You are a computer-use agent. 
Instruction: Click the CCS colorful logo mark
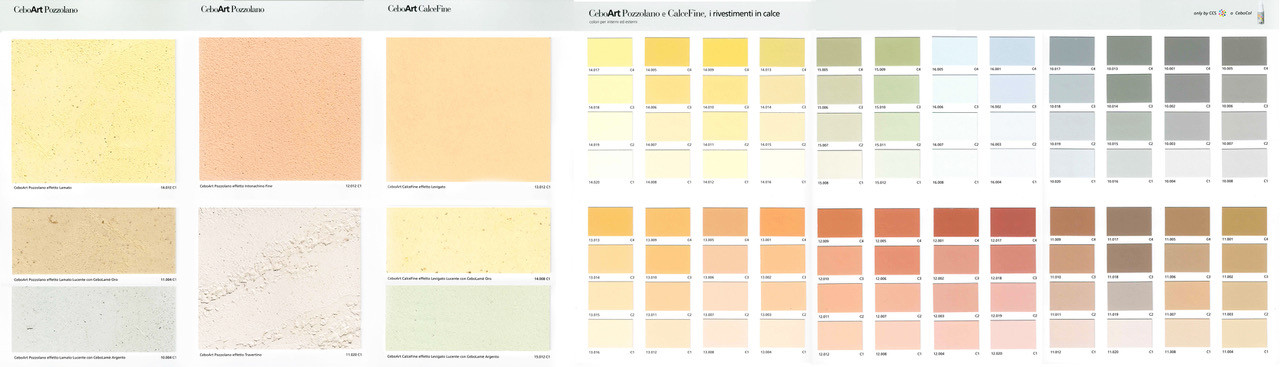tap(1222, 13)
